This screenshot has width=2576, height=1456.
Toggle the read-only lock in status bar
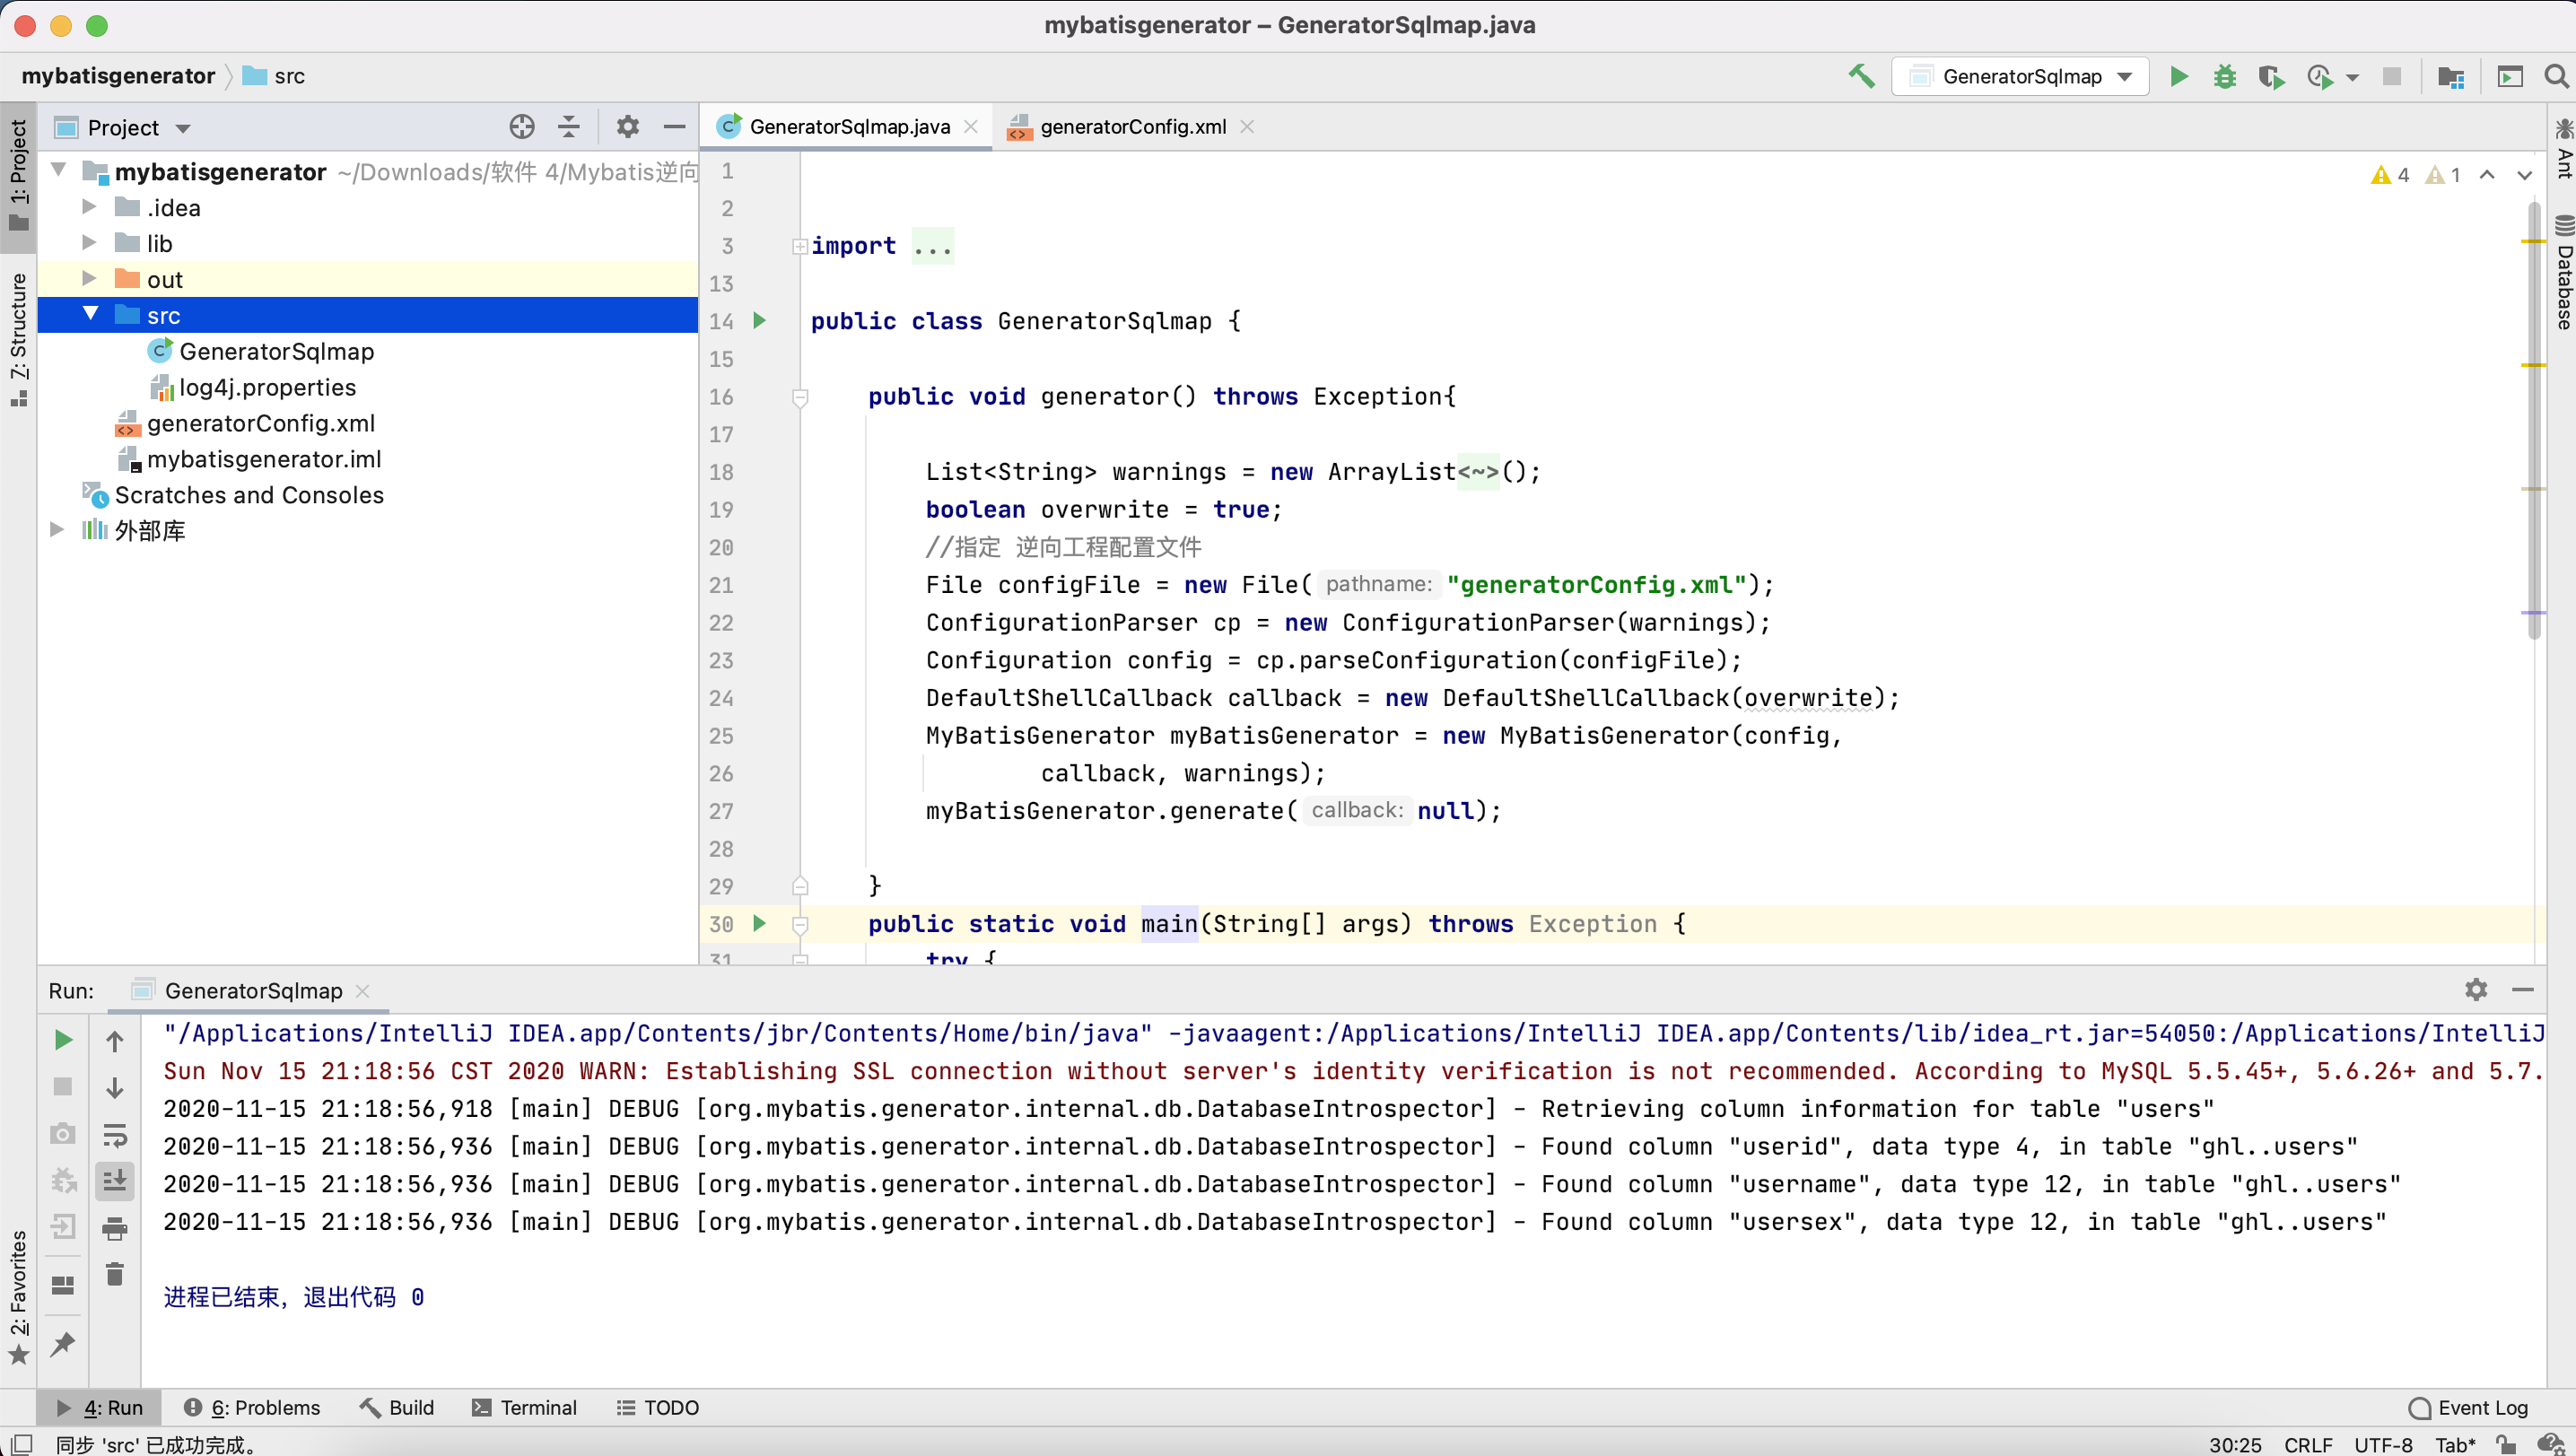coord(2505,1444)
